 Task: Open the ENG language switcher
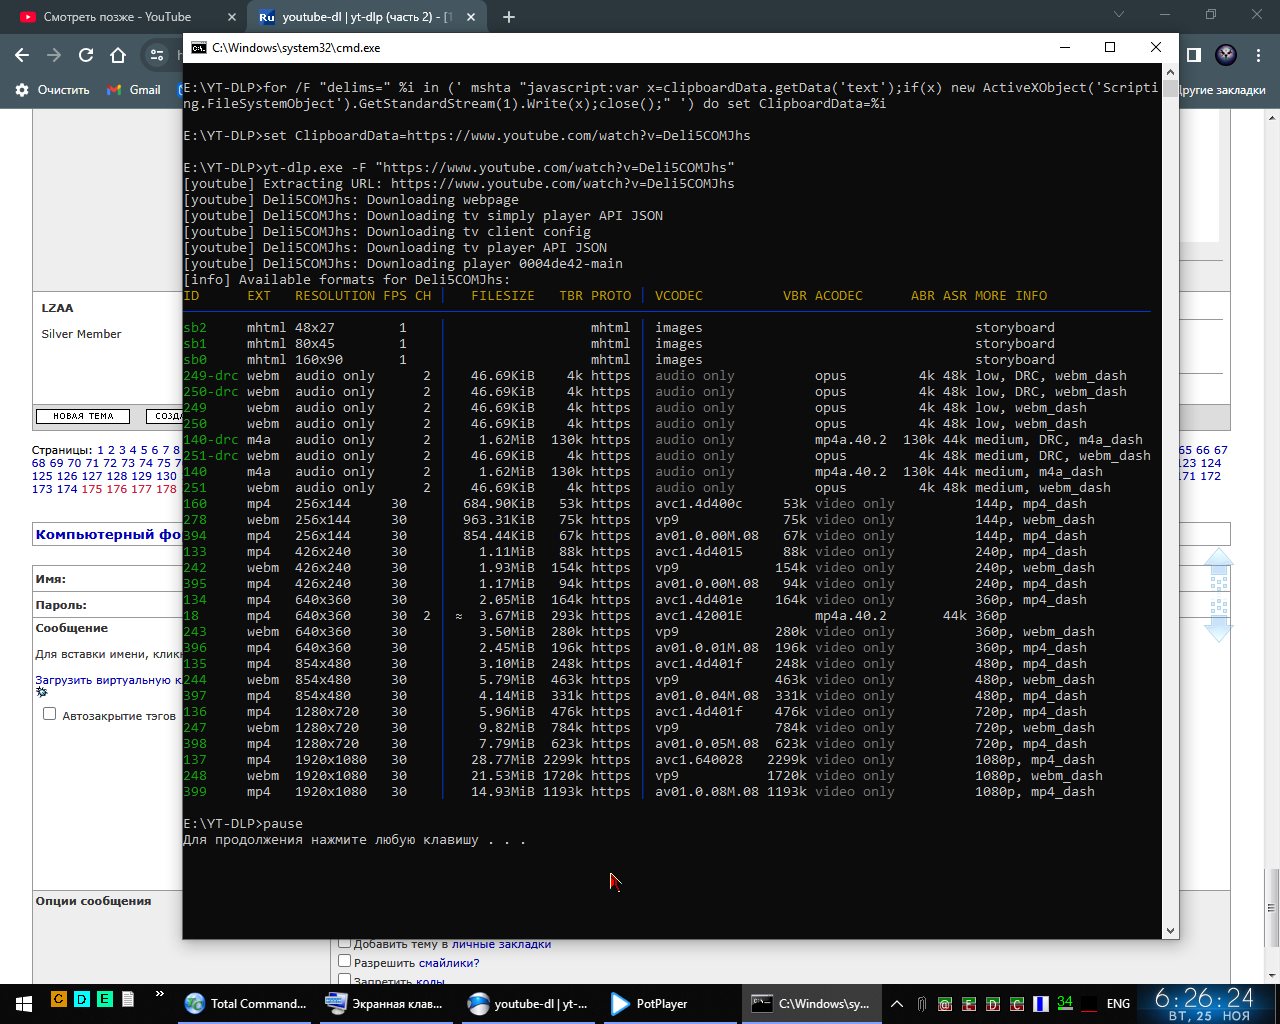(x=1118, y=1003)
